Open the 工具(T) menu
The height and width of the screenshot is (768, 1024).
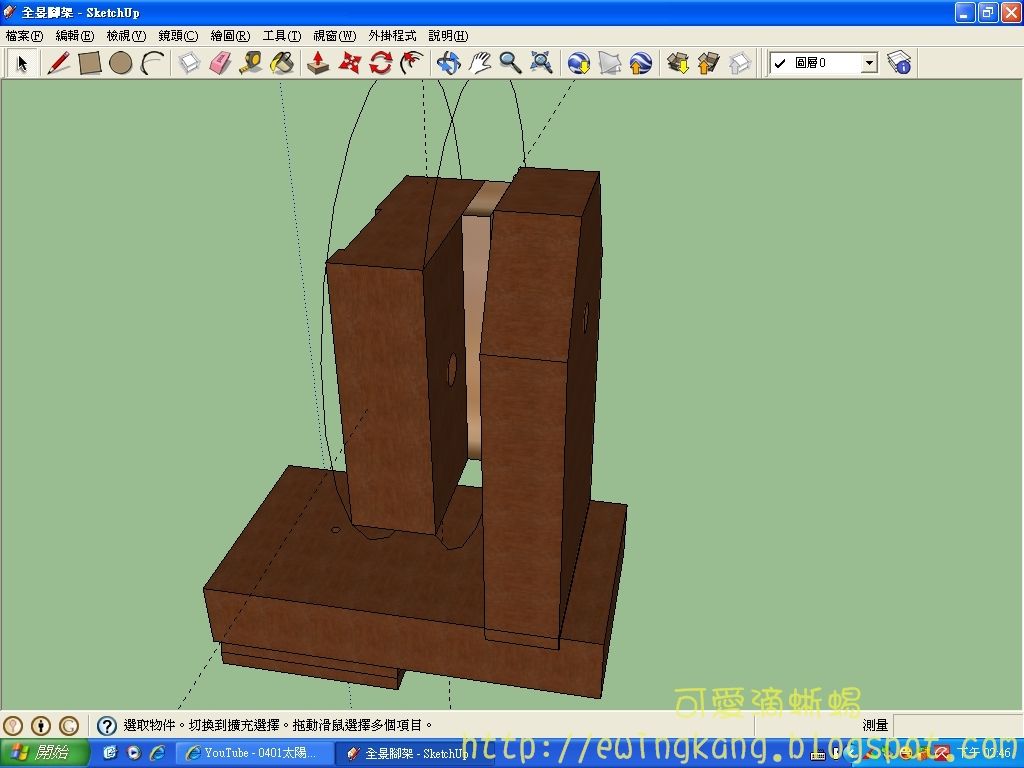pos(282,36)
